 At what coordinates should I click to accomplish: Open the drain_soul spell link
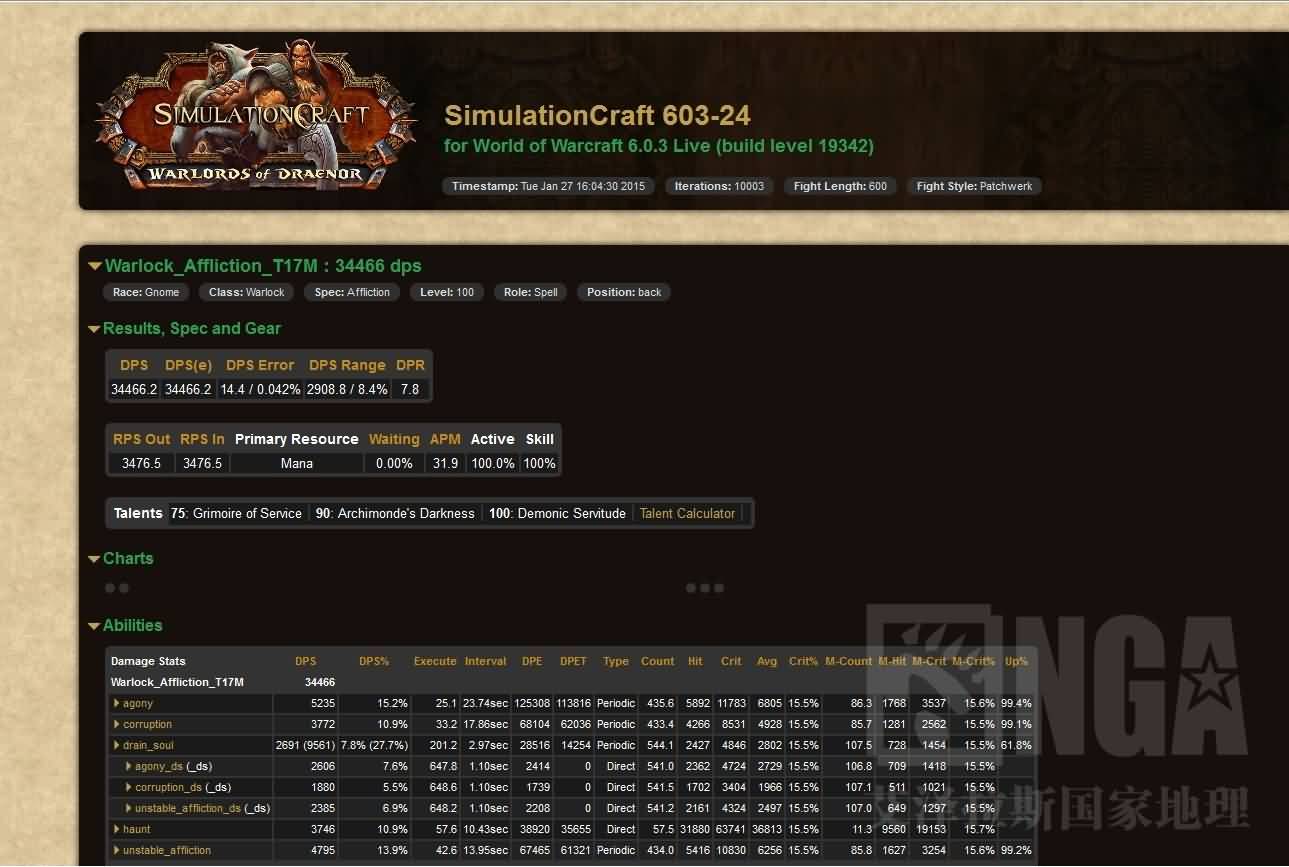point(148,746)
